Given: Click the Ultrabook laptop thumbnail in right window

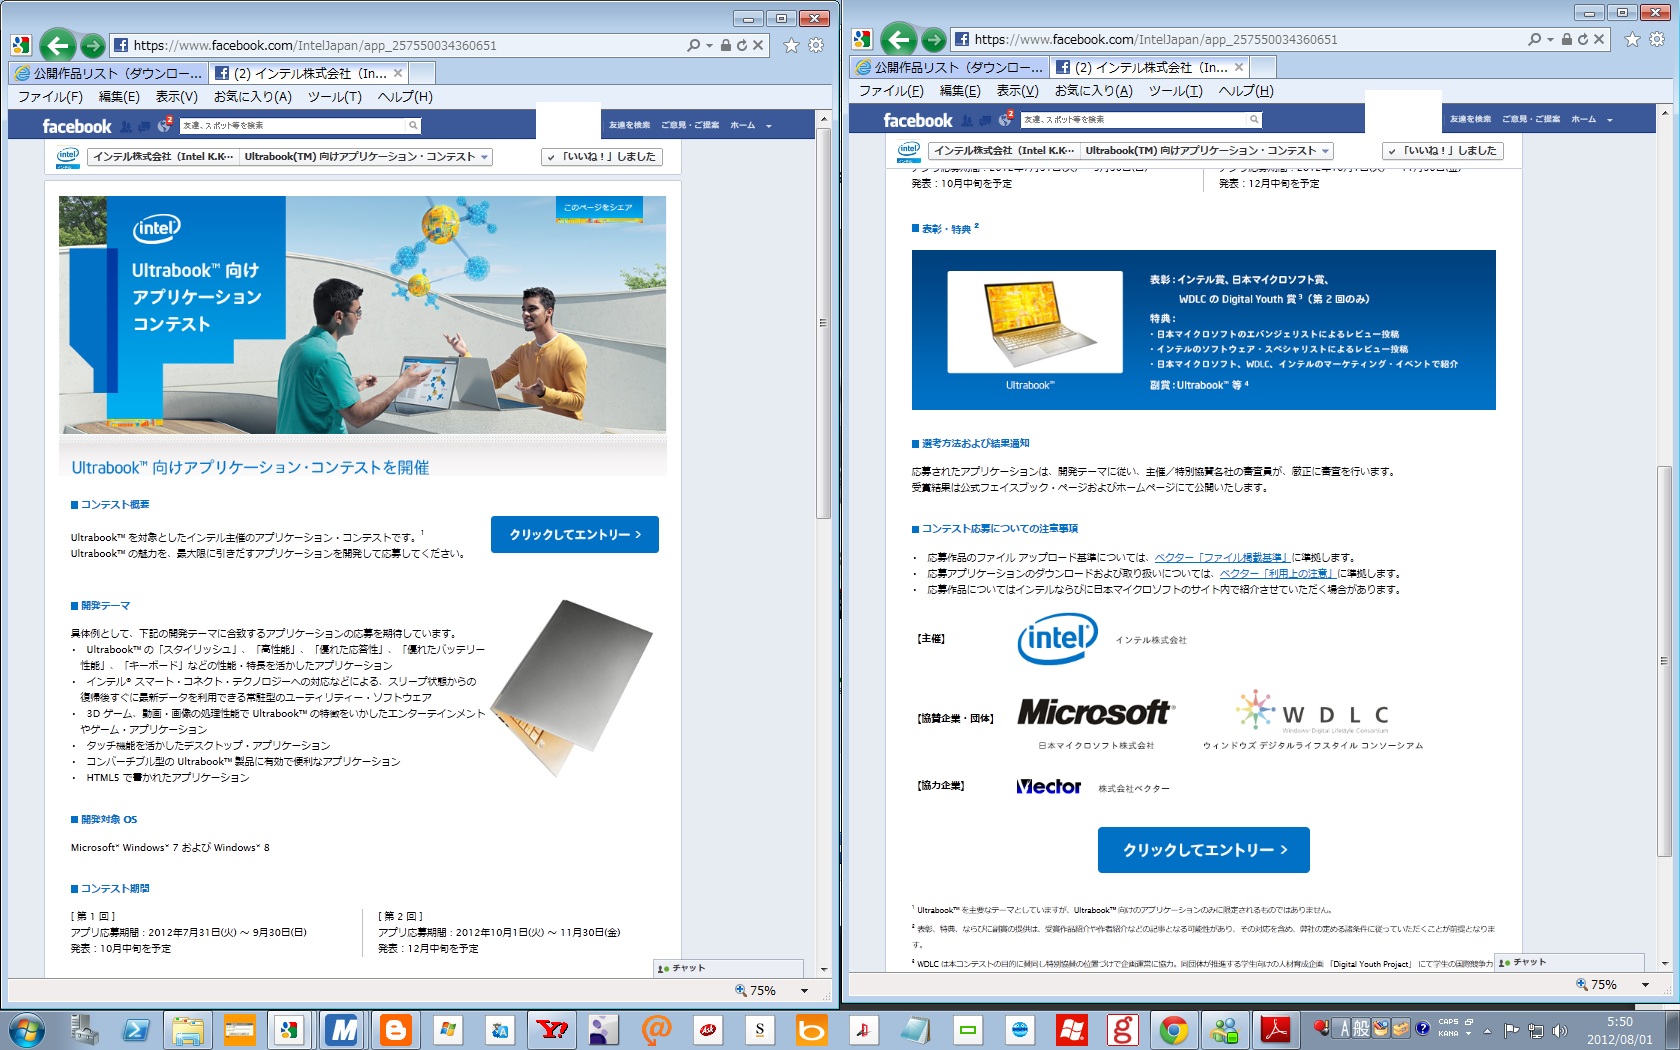Looking at the screenshot, I should tap(1034, 322).
